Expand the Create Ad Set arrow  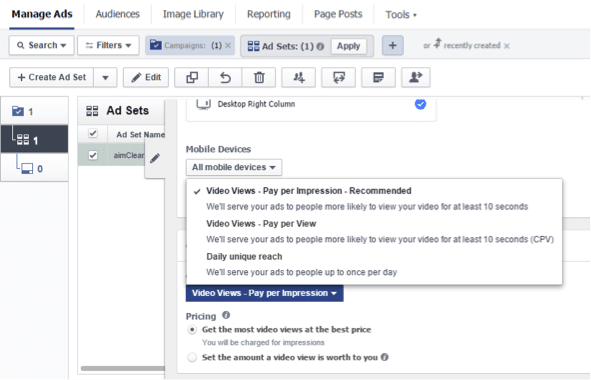(105, 78)
